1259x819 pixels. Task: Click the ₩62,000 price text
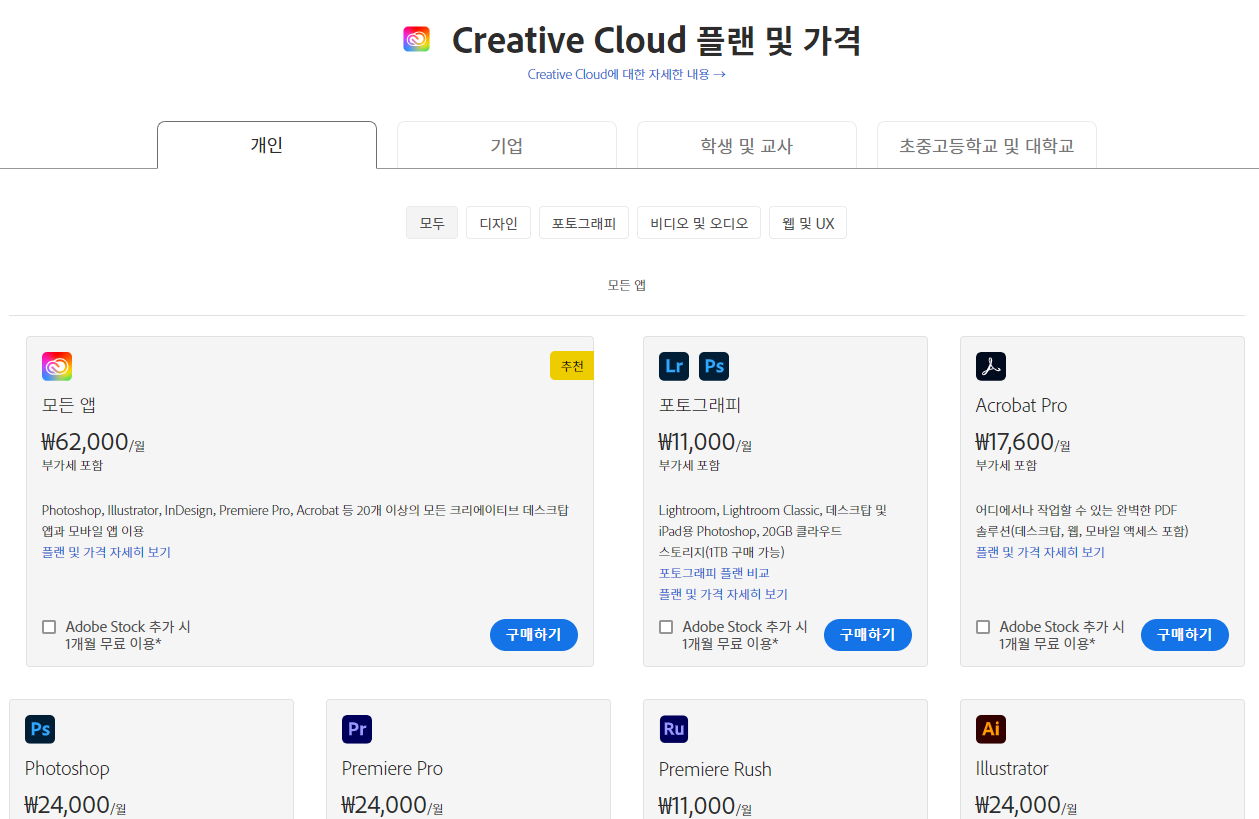point(86,442)
